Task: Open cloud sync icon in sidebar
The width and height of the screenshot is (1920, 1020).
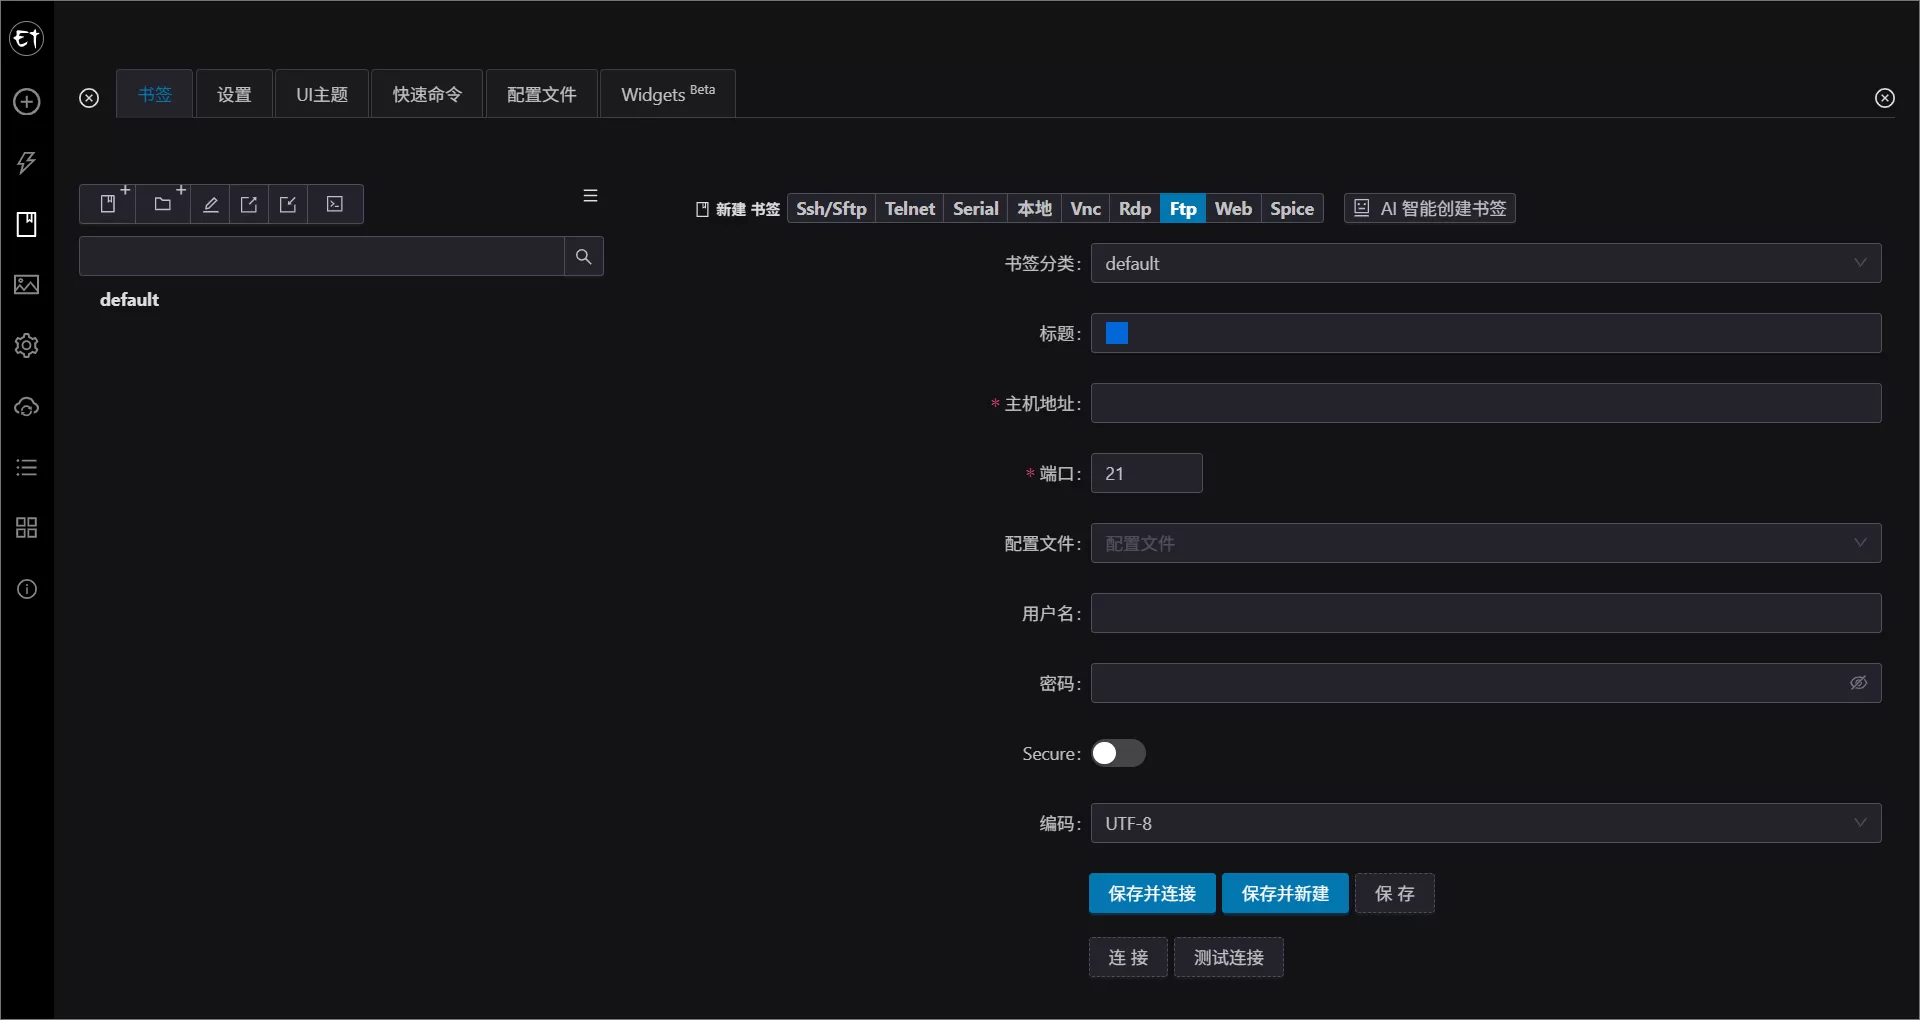Action: tap(27, 407)
